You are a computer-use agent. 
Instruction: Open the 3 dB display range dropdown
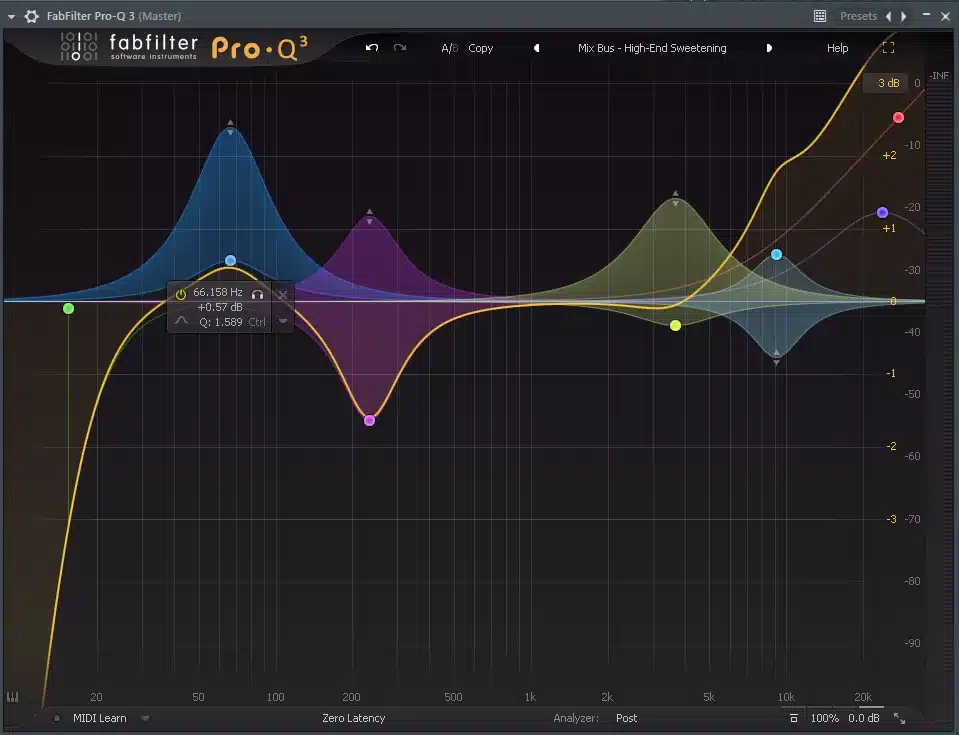pyautogui.click(x=888, y=83)
